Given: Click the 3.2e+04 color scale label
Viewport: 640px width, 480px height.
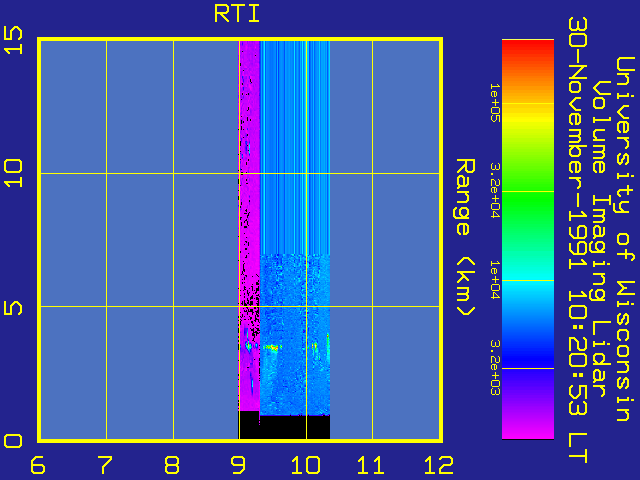Looking at the screenshot, I should point(495,191).
